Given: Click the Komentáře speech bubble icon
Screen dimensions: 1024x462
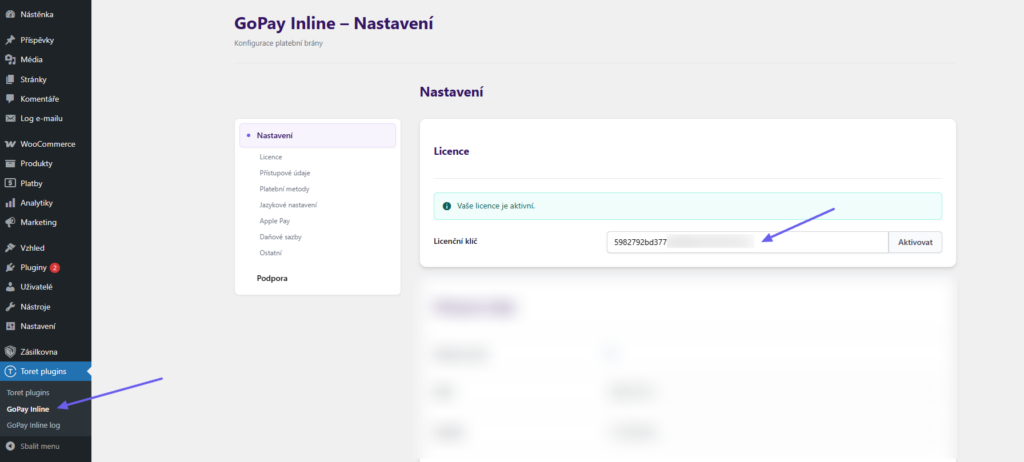Looking at the screenshot, I should [x=10, y=99].
